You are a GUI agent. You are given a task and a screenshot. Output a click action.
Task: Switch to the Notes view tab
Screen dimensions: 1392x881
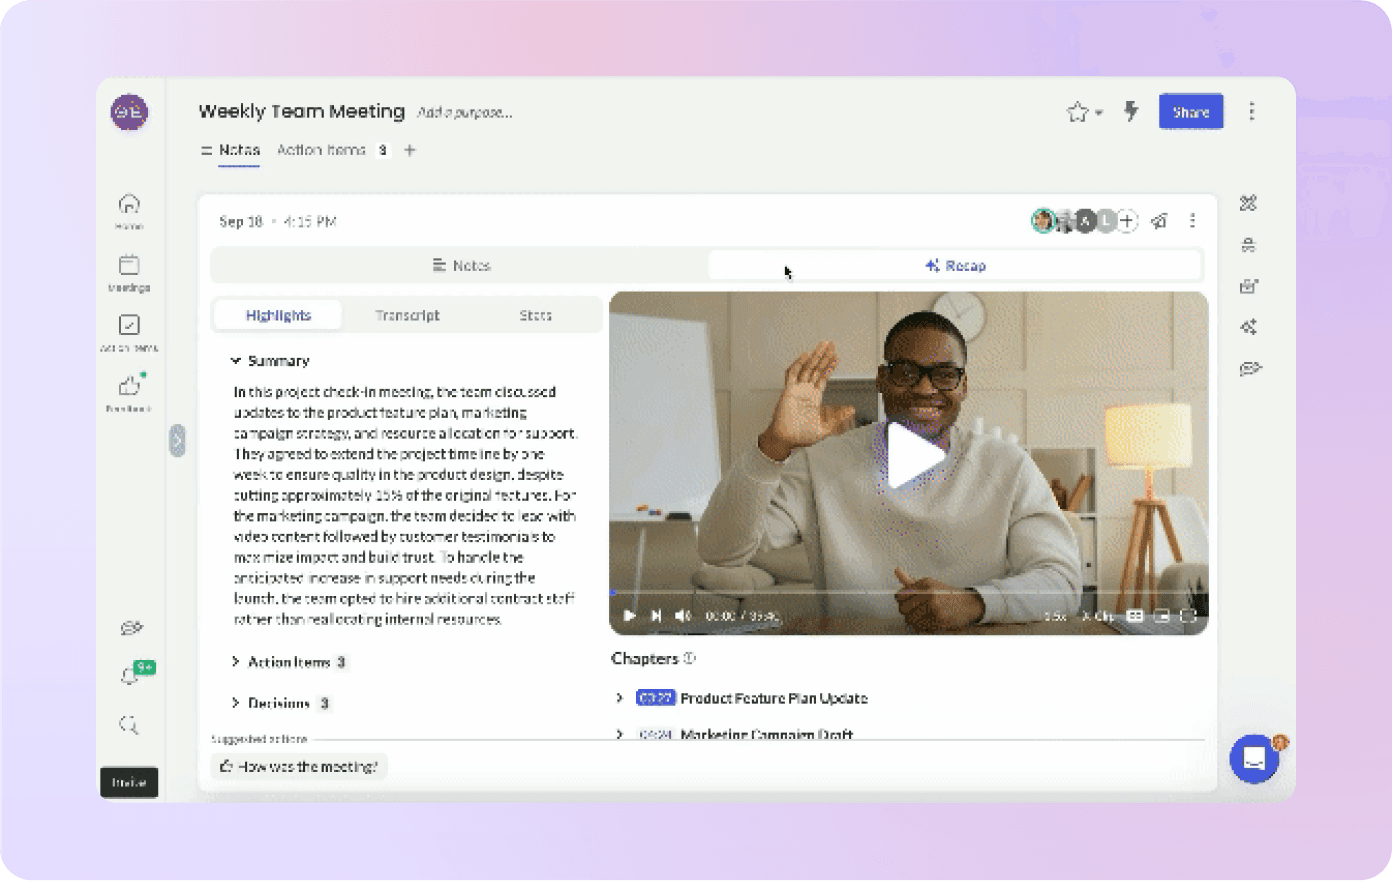(461, 266)
